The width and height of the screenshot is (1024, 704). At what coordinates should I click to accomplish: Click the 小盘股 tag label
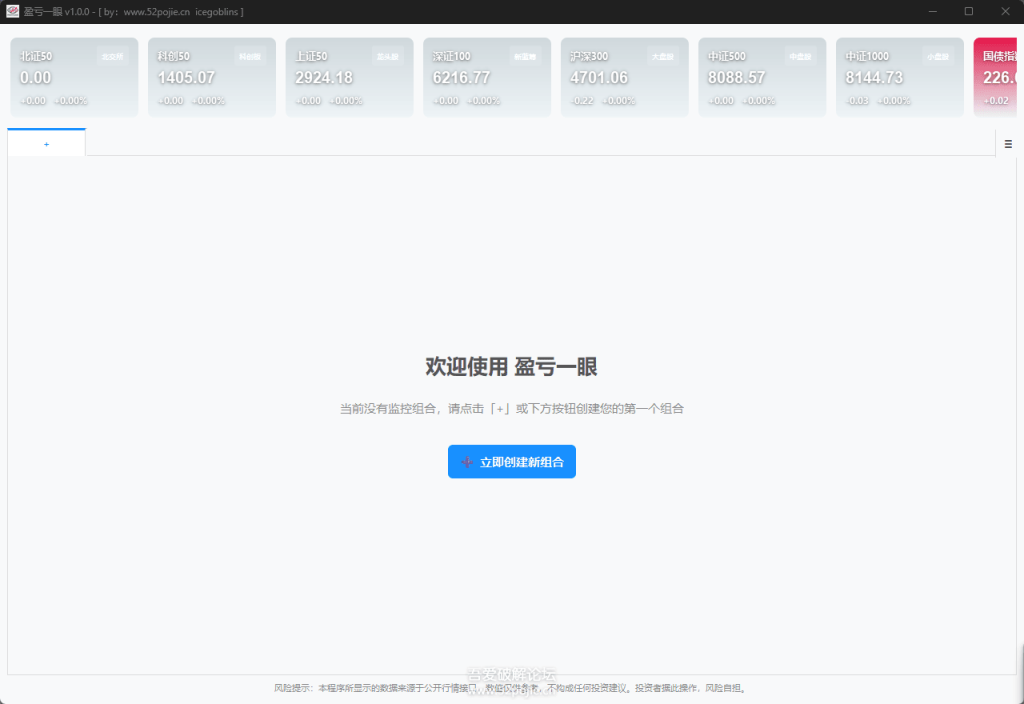(x=938, y=57)
